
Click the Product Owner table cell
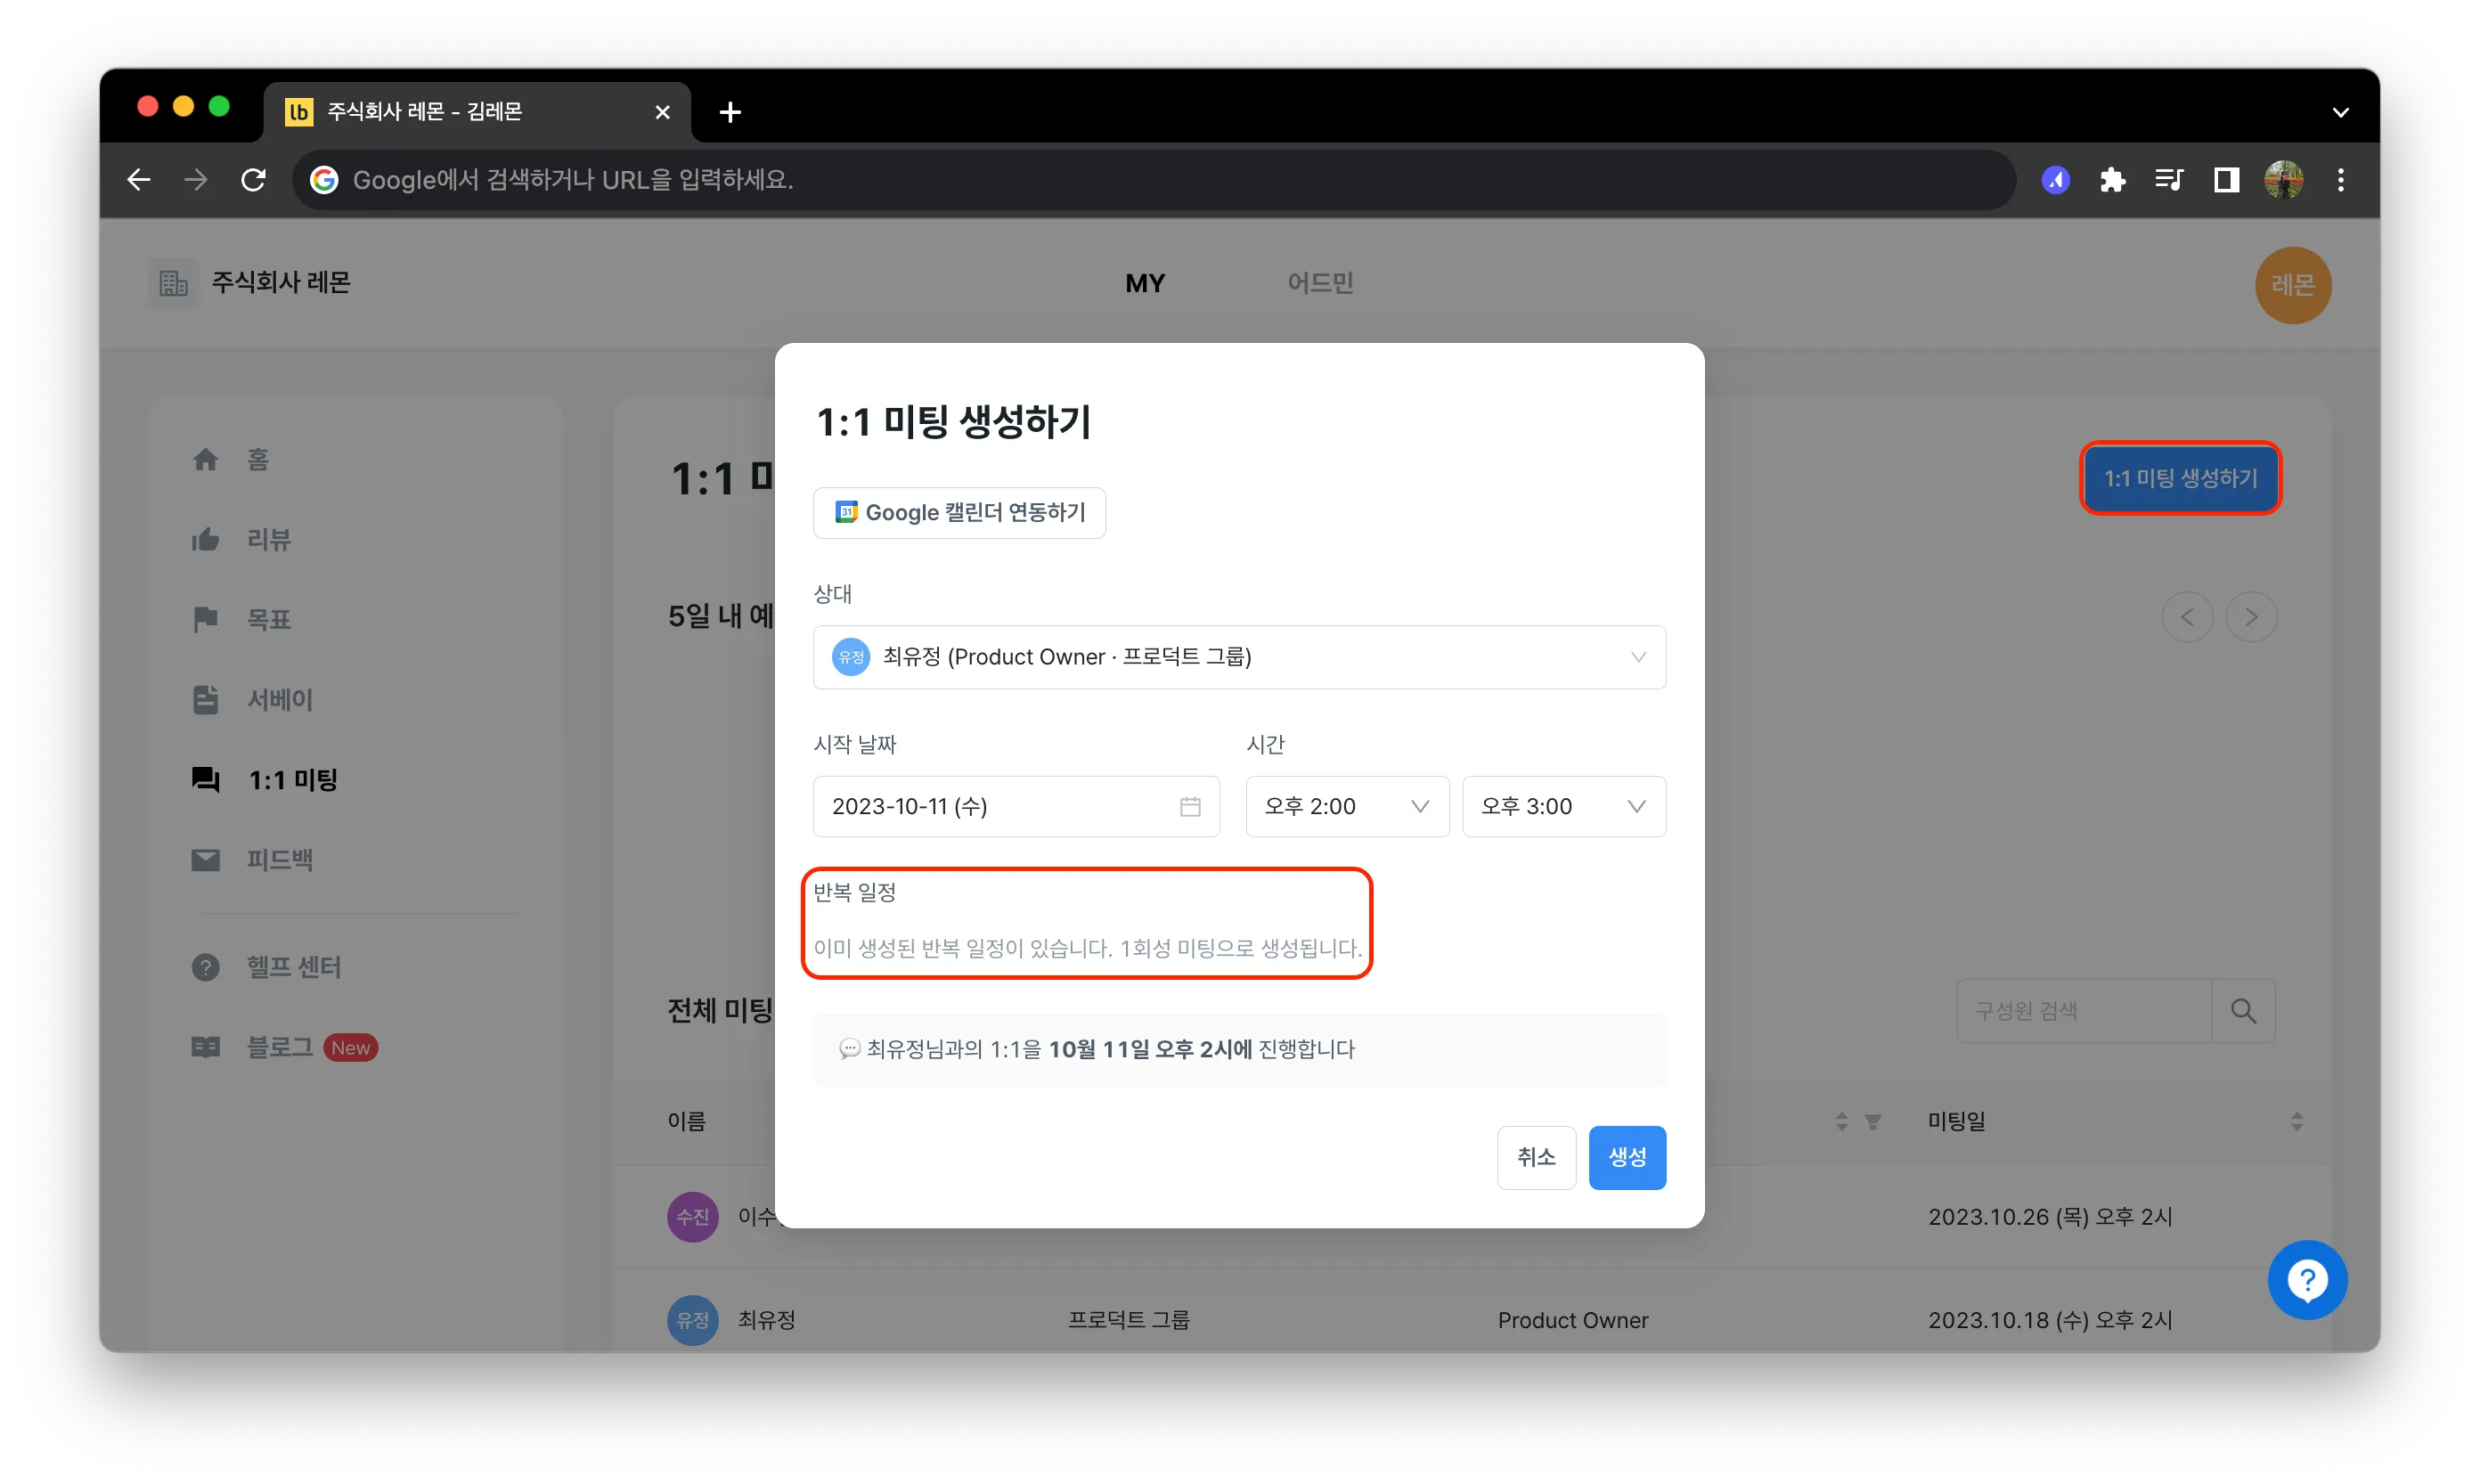[1572, 1320]
